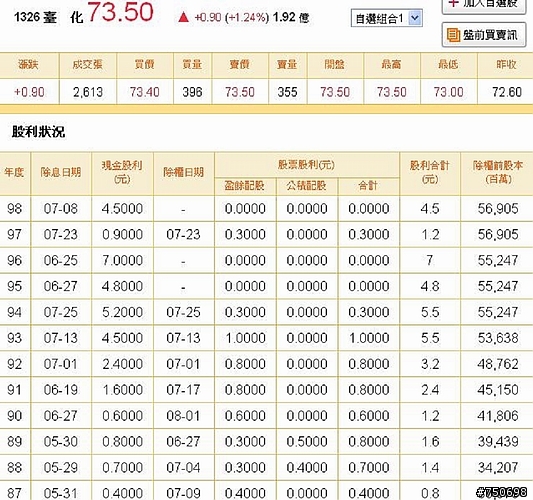This screenshot has width=533, height=500.
Task: Select year 90 ex-rights date 08-01
Action: 184,416
